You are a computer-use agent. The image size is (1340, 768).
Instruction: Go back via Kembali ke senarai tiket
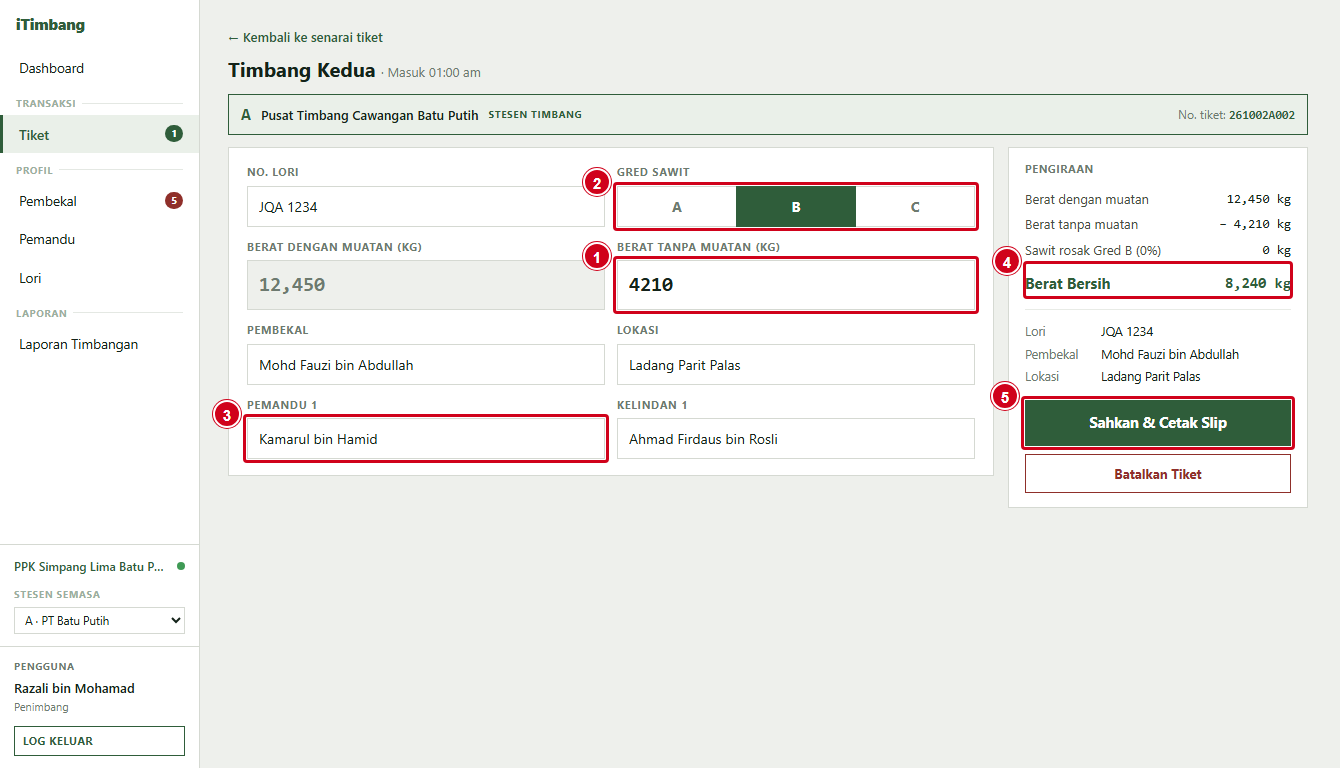305,38
